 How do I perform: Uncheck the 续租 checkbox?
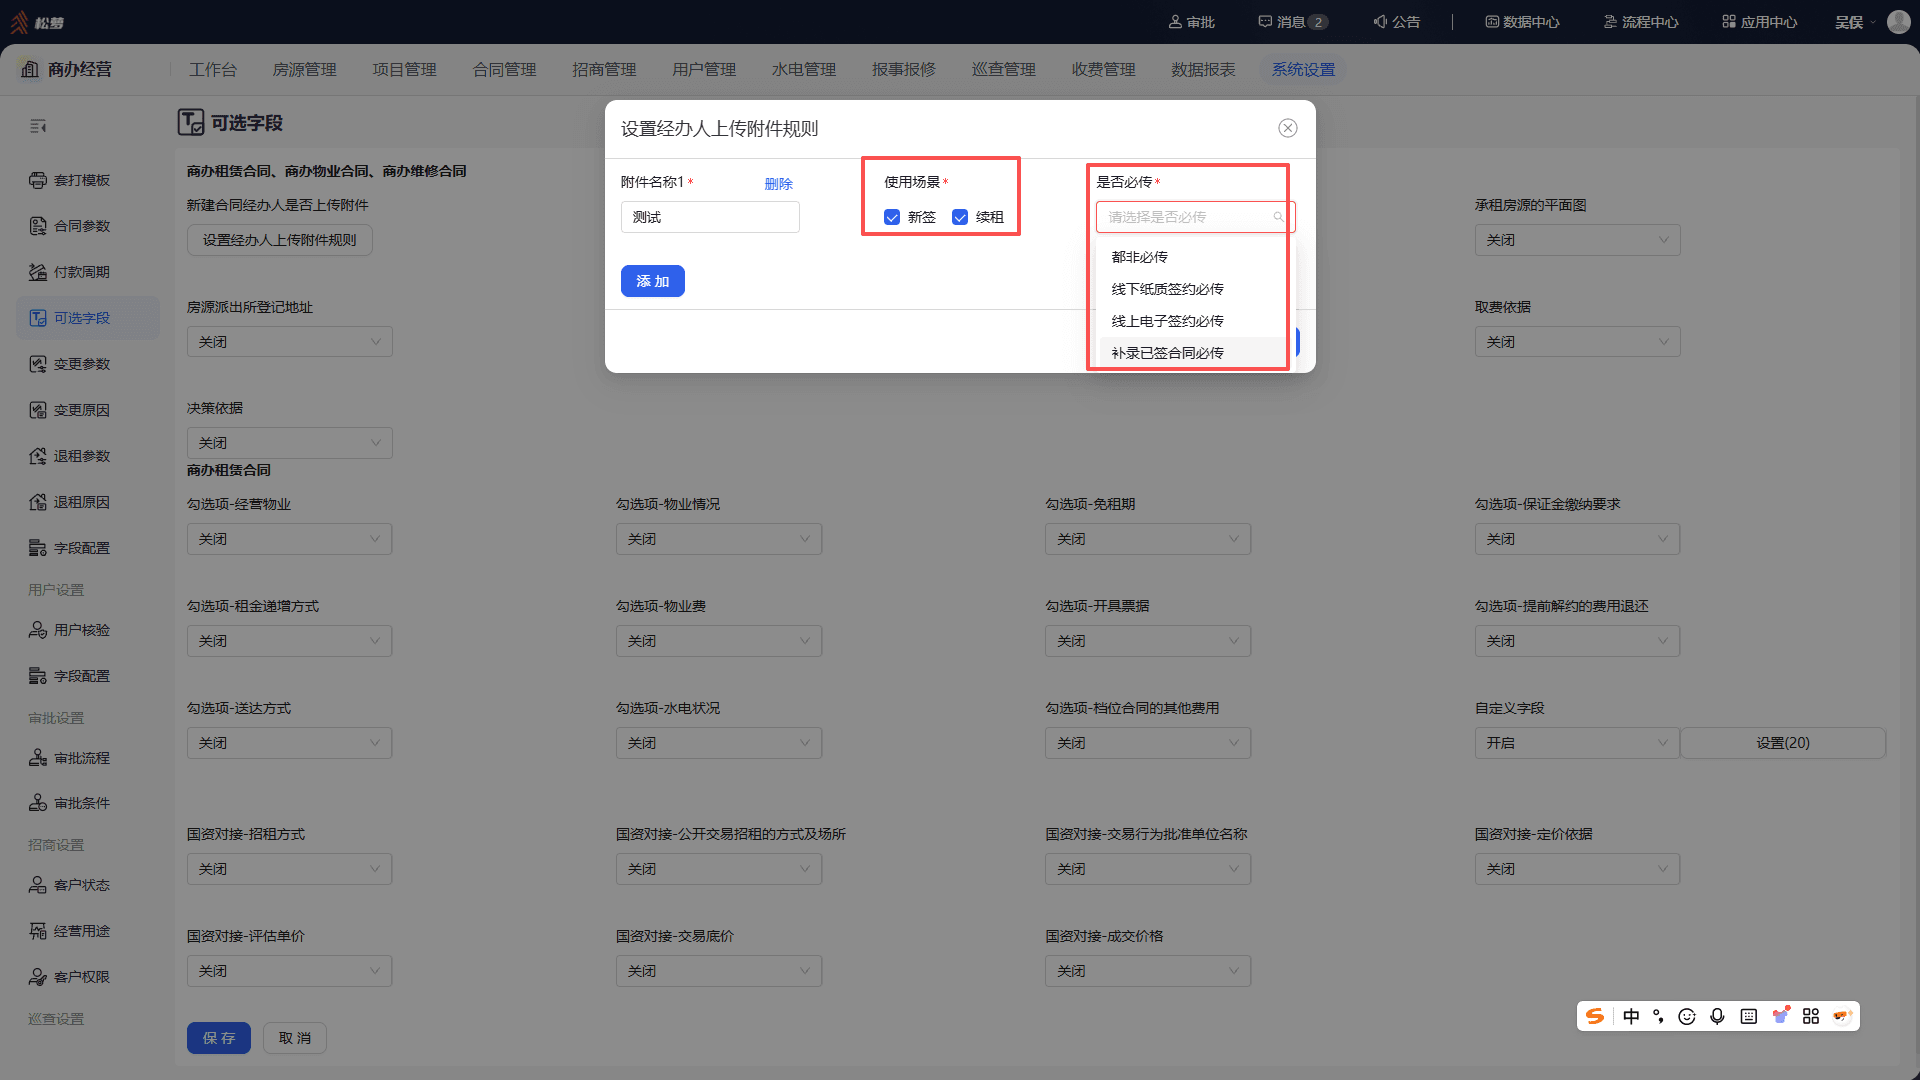[960, 217]
